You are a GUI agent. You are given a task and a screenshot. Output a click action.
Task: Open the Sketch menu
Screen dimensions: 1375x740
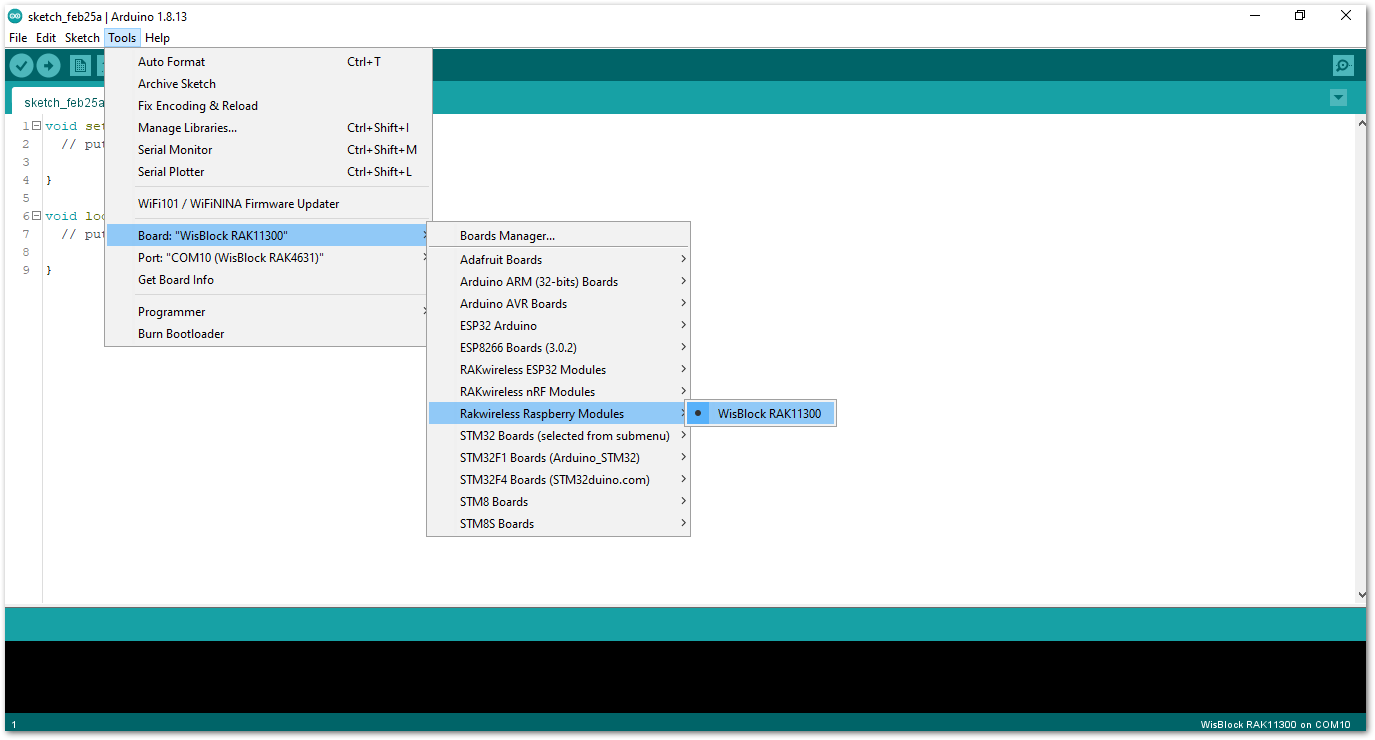(x=82, y=38)
